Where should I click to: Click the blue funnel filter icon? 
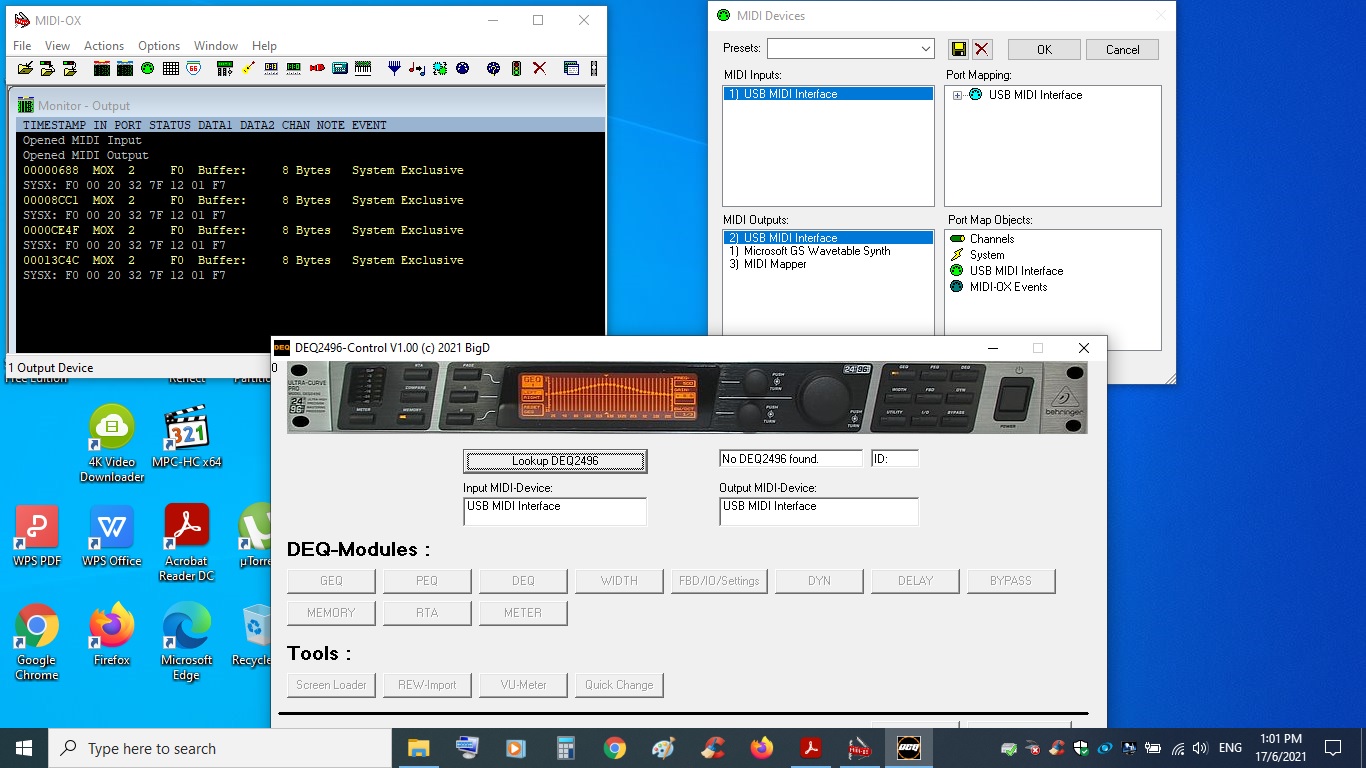[x=394, y=69]
